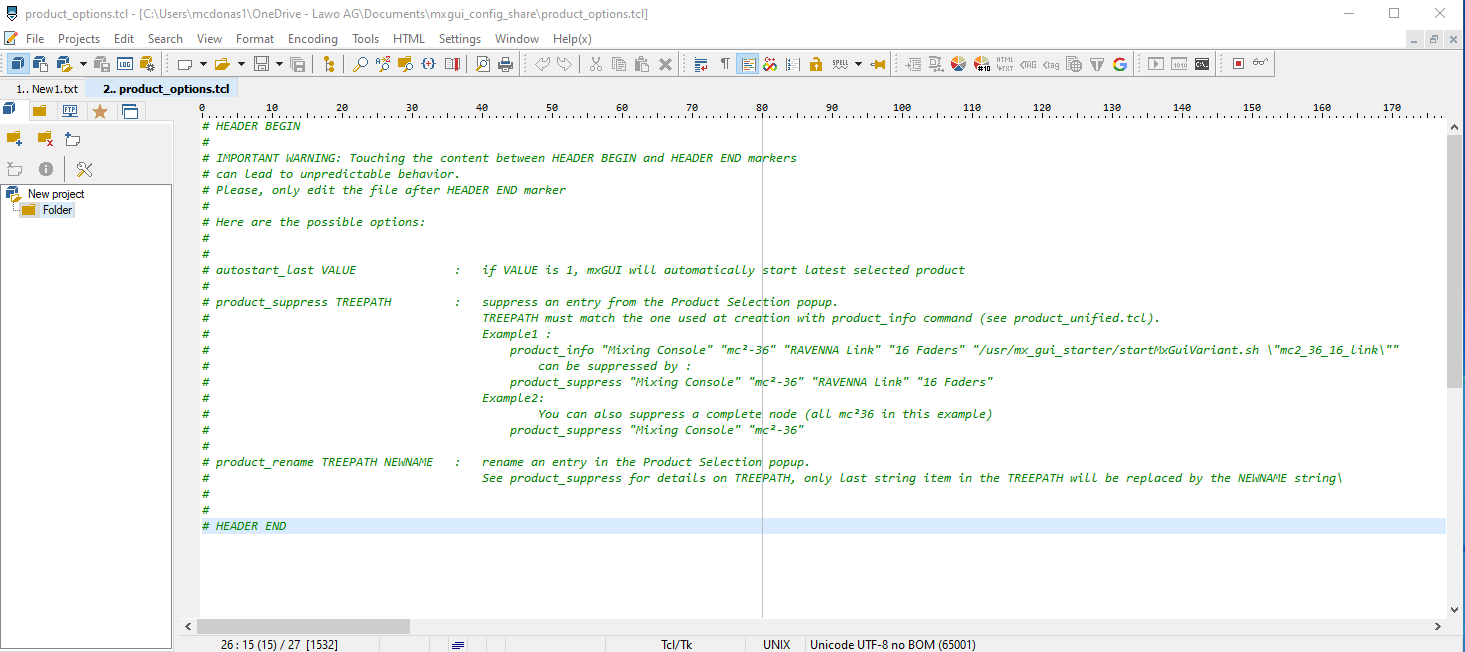Open the Find magnifier tool

360,64
